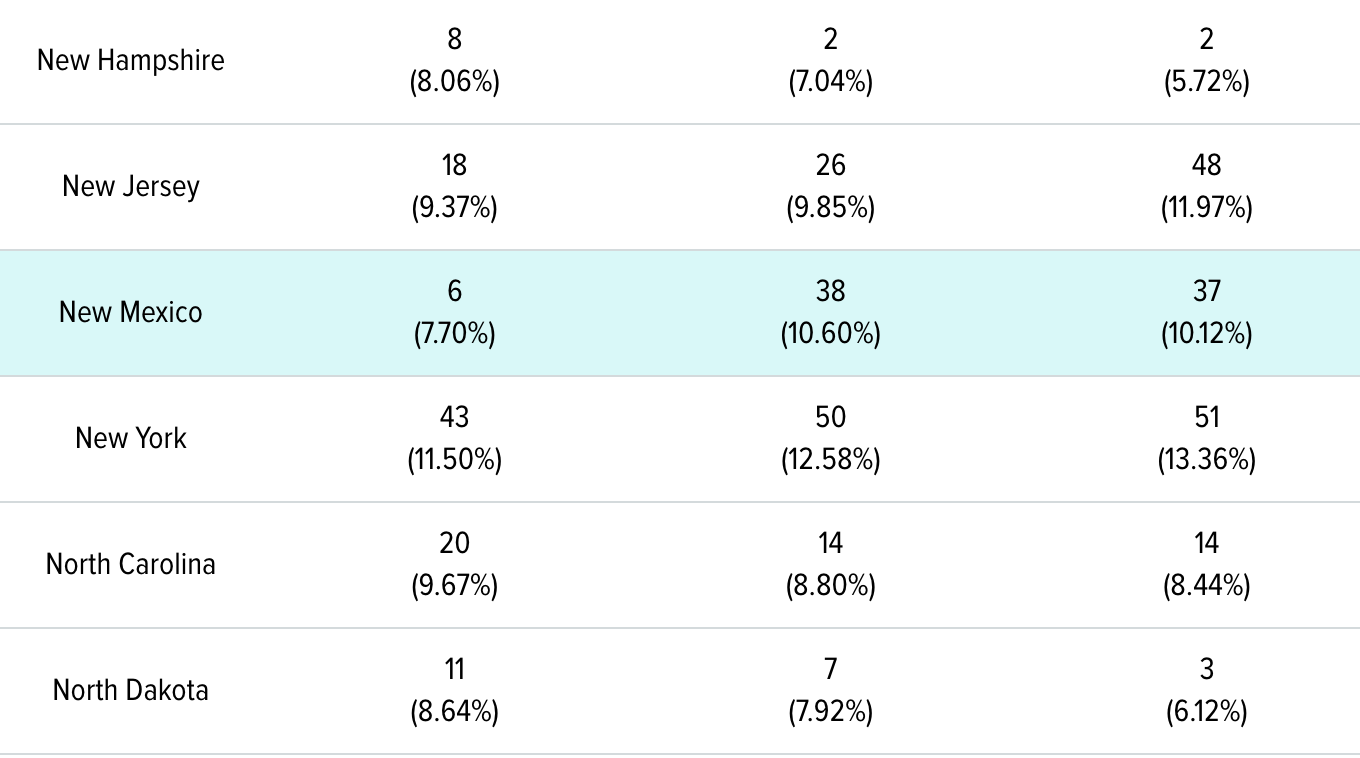Click the highlighted New Mexico label
Screen dimensions: 1360x758
pyautogui.click(x=131, y=312)
